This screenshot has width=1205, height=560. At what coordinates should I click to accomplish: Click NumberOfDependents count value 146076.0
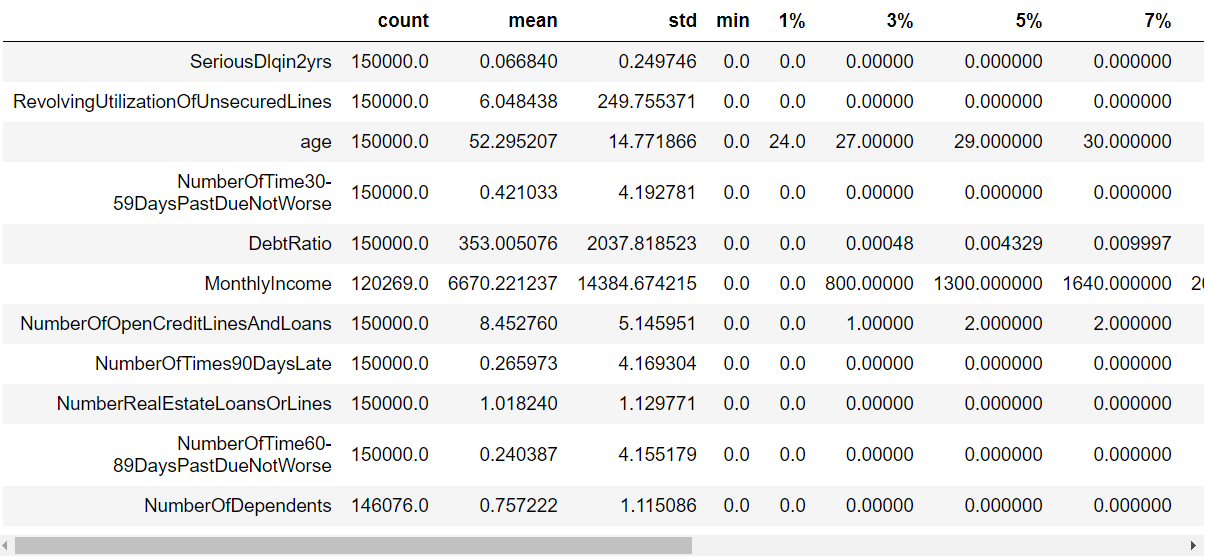[x=390, y=505]
